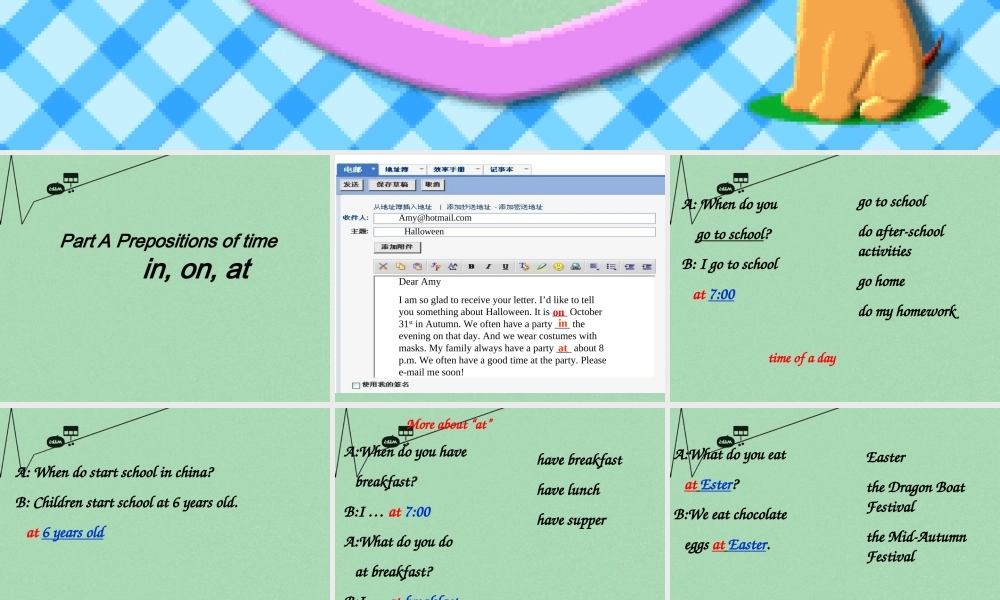1000x600 pixels.
Task: Click the Paste icon in email toolbar
Action: (x=417, y=267)
